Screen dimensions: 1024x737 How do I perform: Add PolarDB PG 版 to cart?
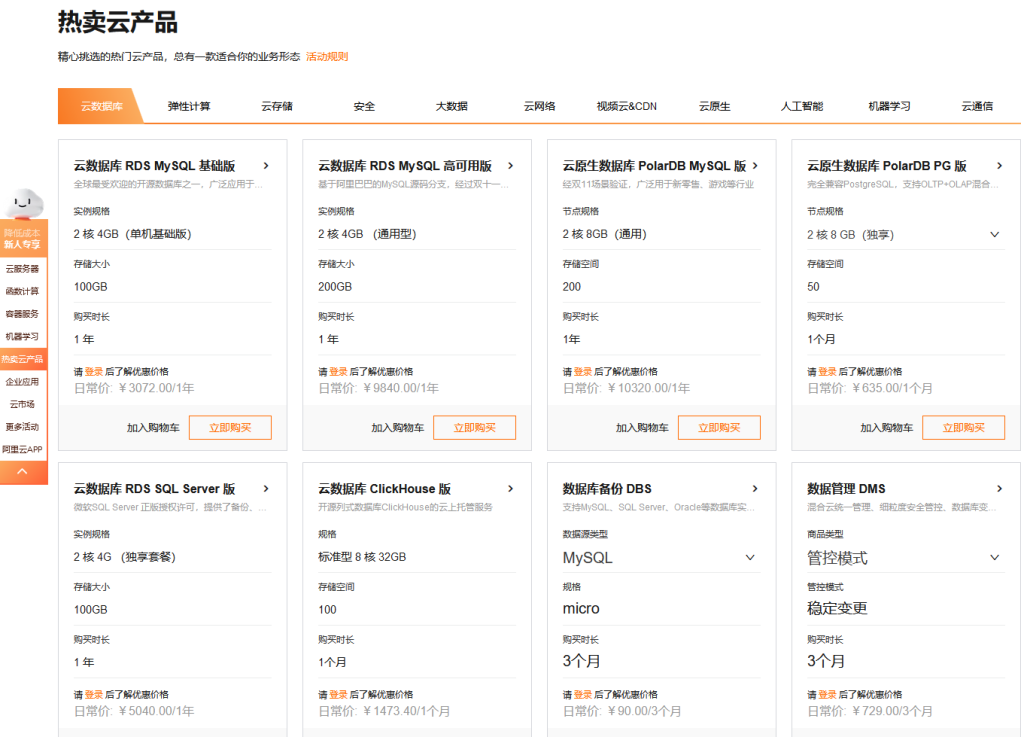point(886,428)
